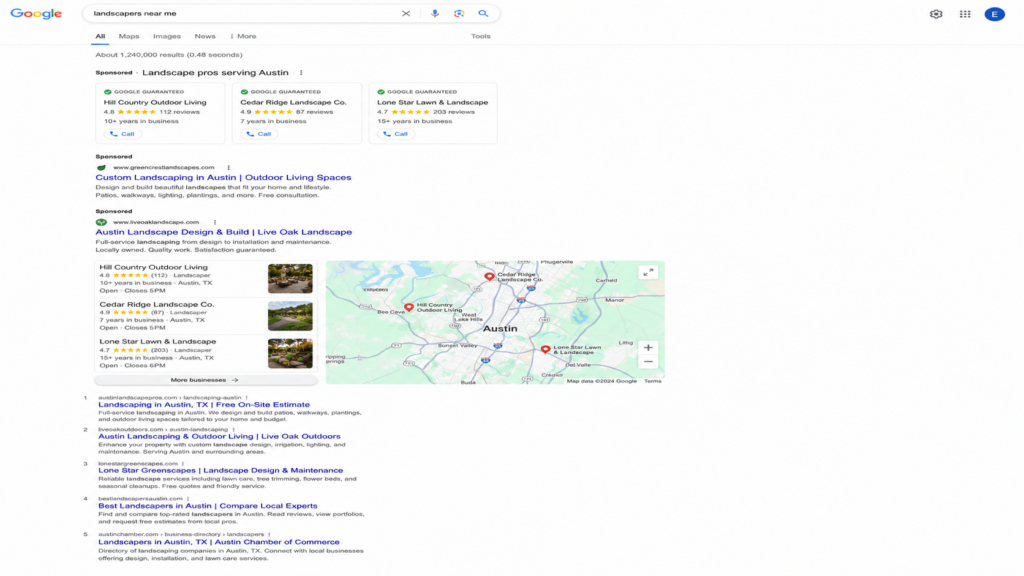Open Hill Country Outdoor Living local listing
The height and width of the screenshot is (576, 1024).
click(153, 267)
